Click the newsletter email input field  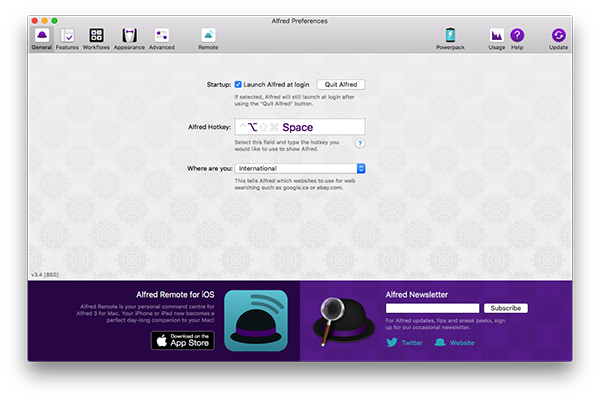(x=432, y=308)
